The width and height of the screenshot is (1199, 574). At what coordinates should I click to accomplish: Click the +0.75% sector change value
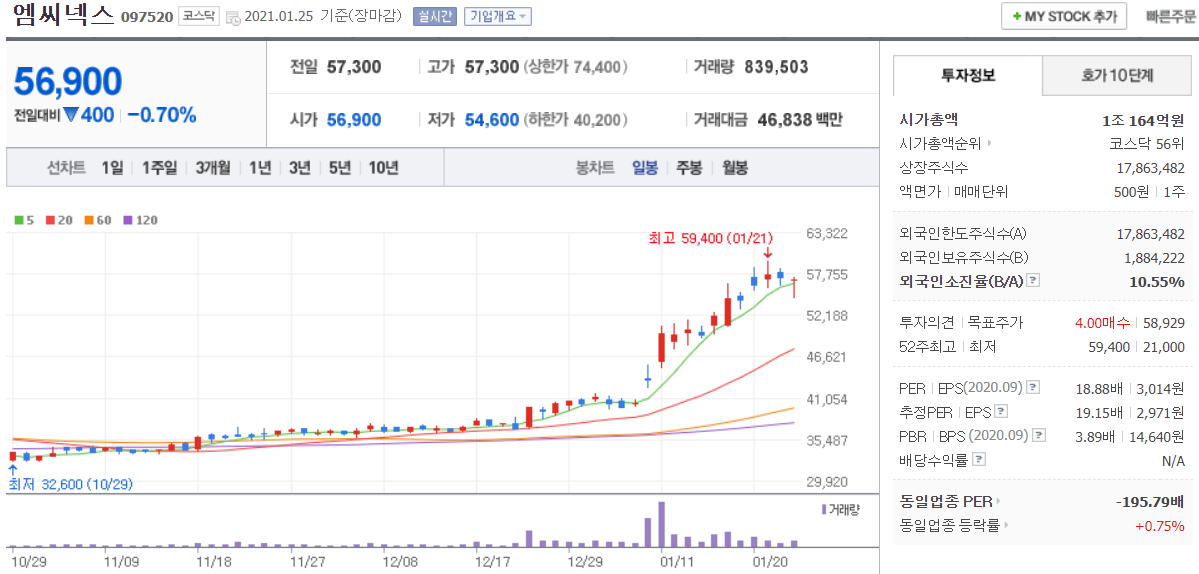(x=1160, y=525)
